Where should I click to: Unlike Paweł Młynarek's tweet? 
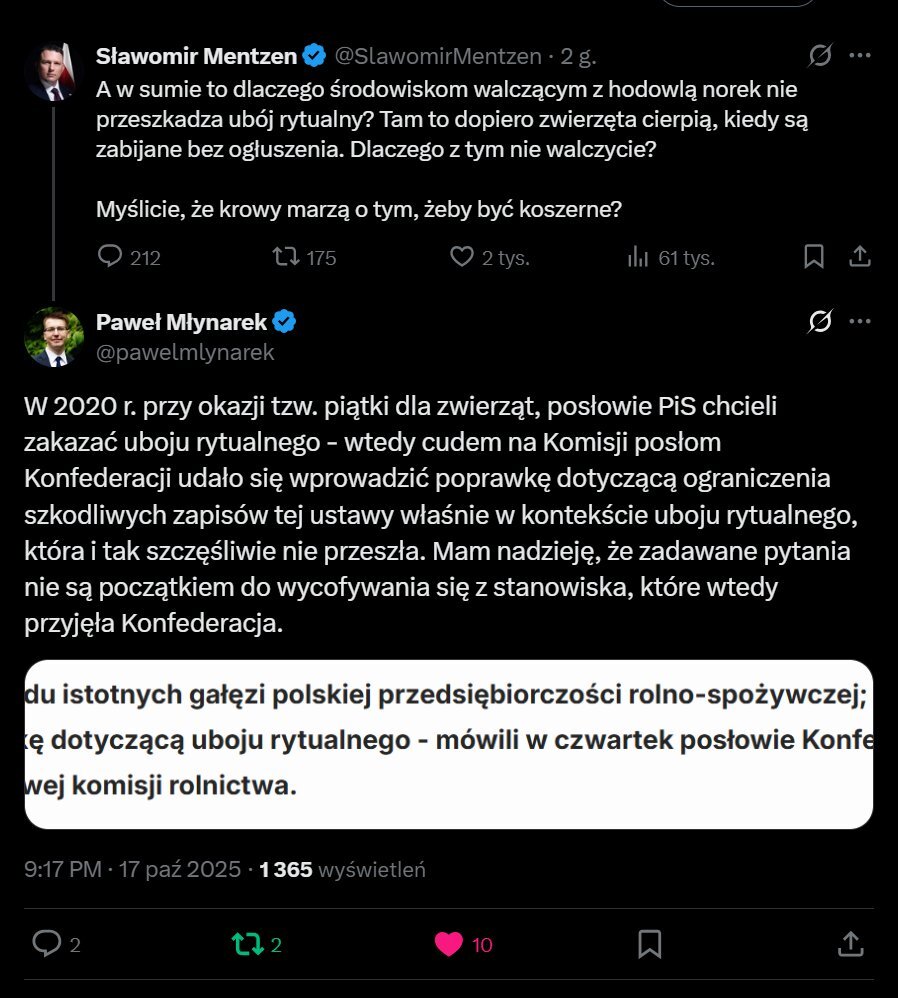click(449, 943)
